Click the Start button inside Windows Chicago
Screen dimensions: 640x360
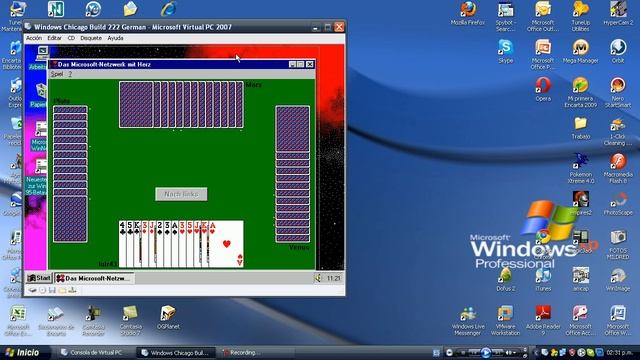coord(39,278)
